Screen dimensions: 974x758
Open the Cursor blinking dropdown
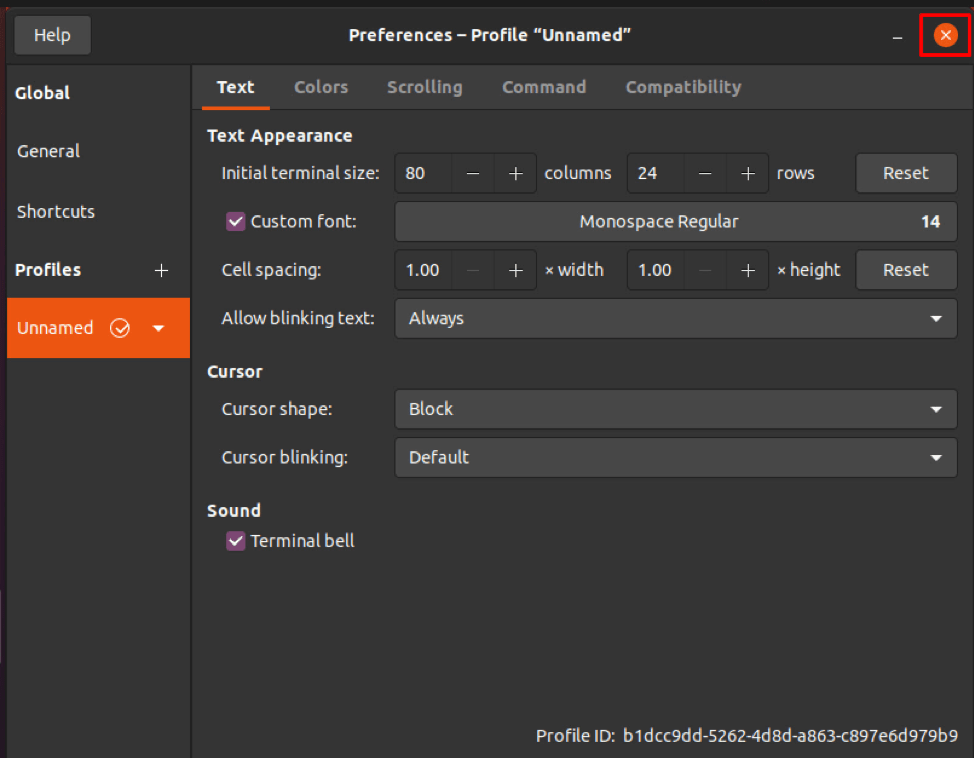pyautogui.click(x=675, y=457)
